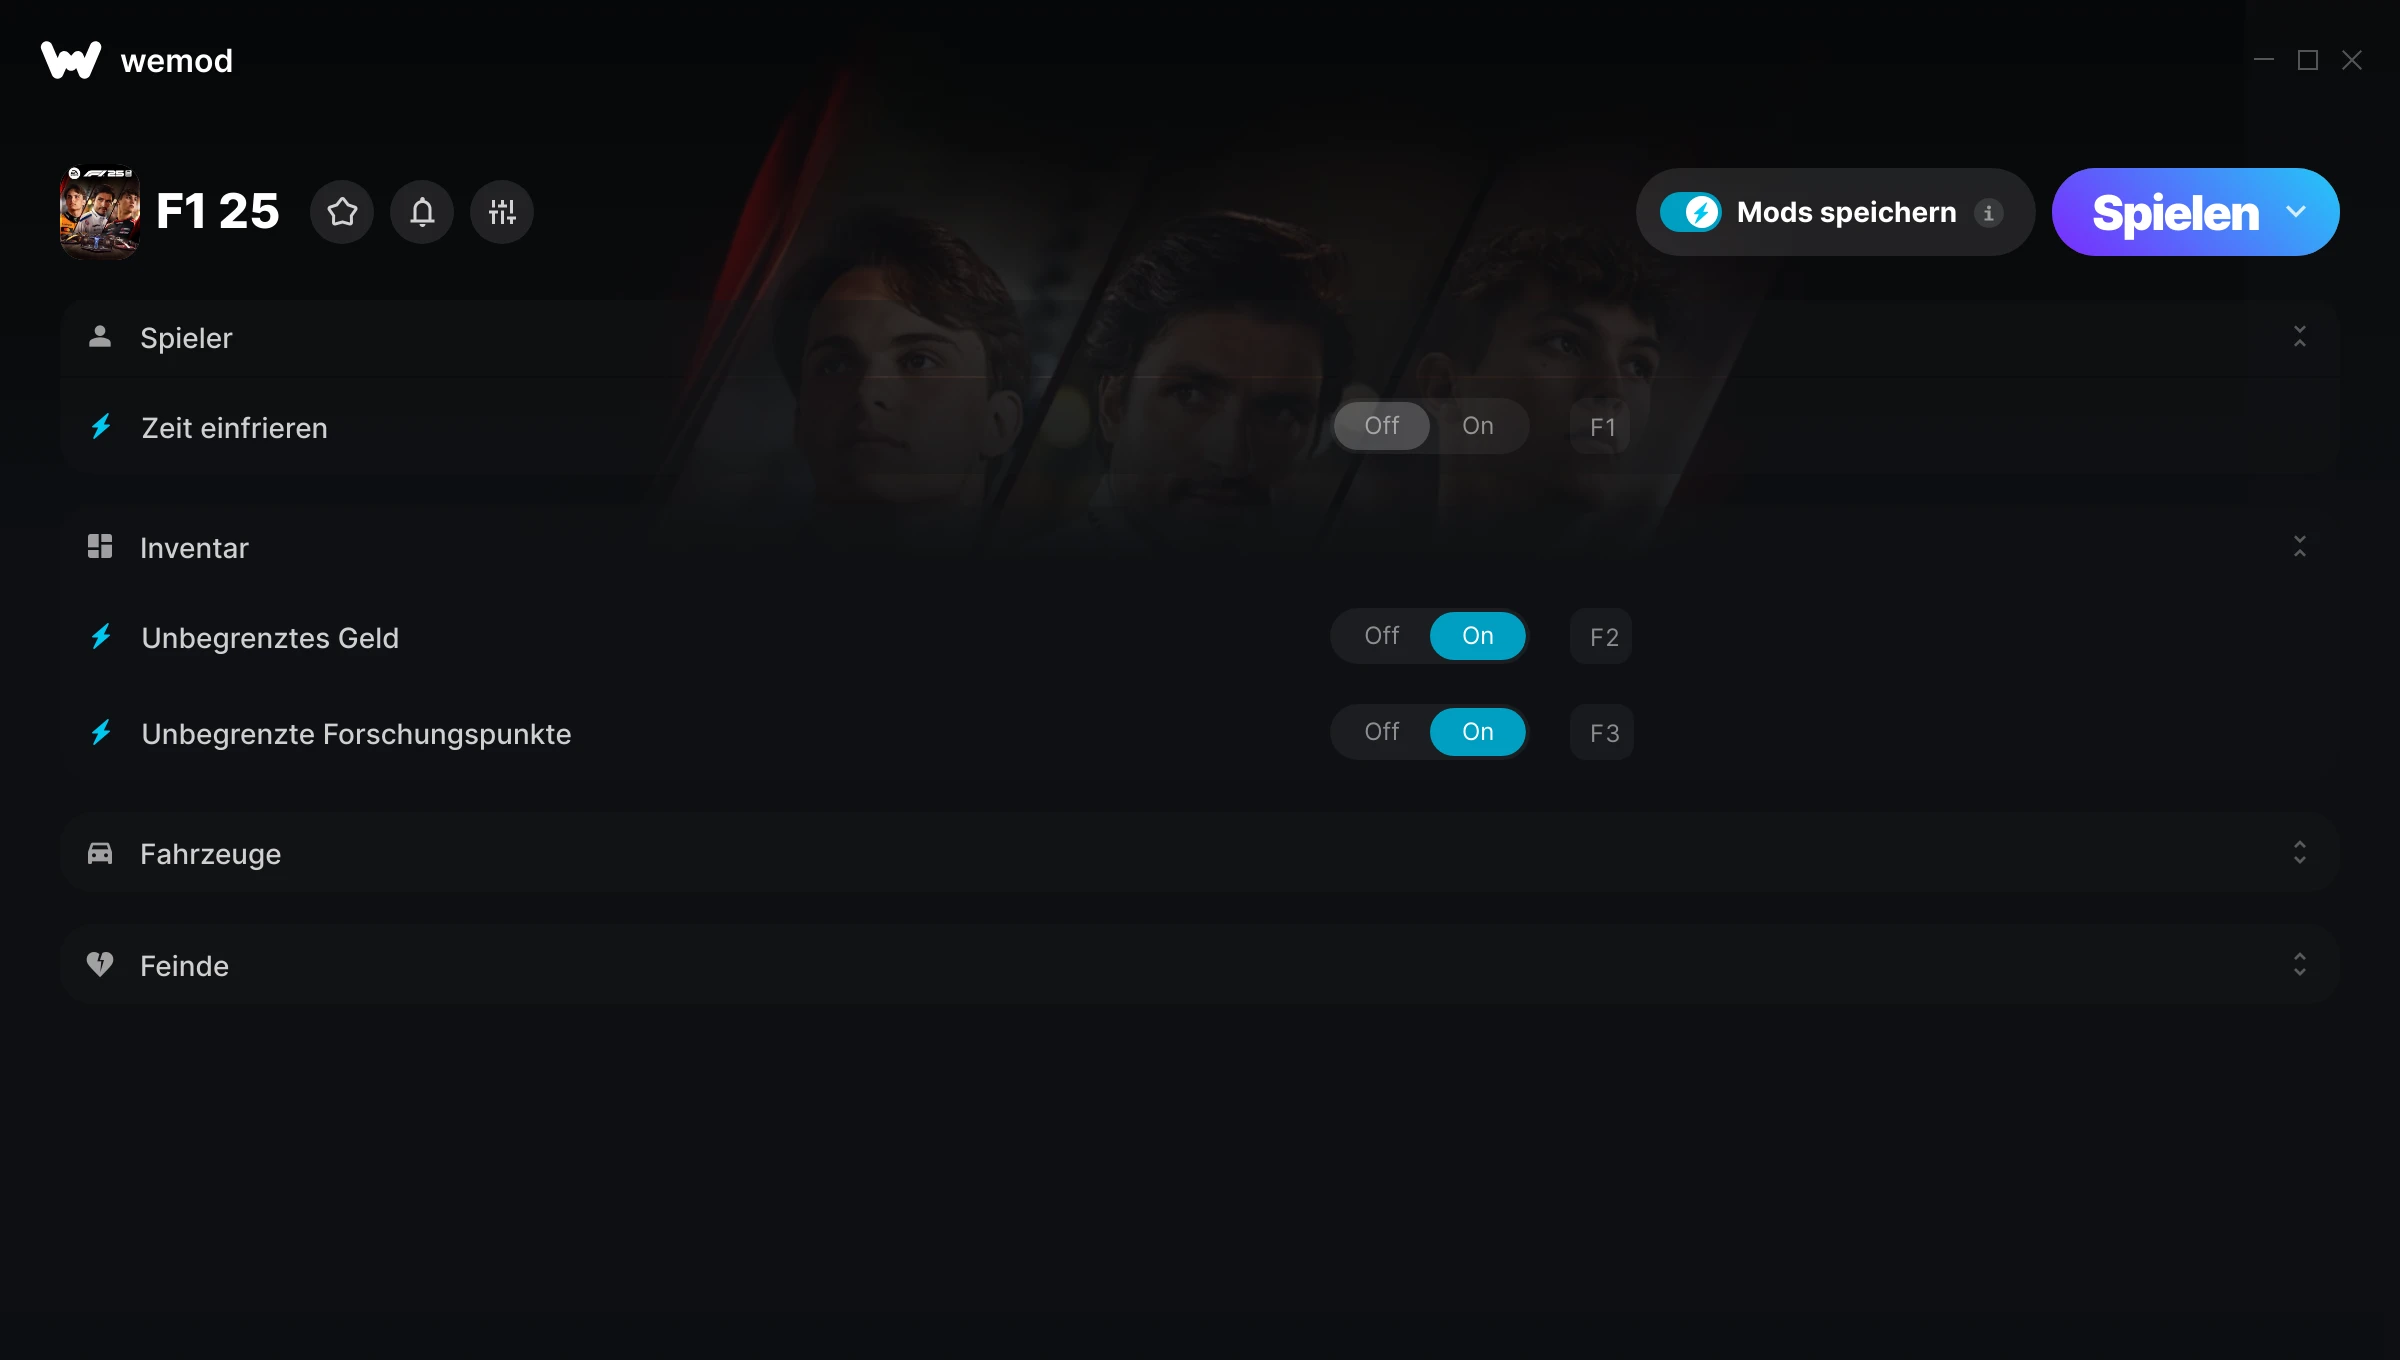Click the lightning icon next to Unbegrenztes Geld
This screenshot has width=2400, height=1360.
tap(101, 637)
